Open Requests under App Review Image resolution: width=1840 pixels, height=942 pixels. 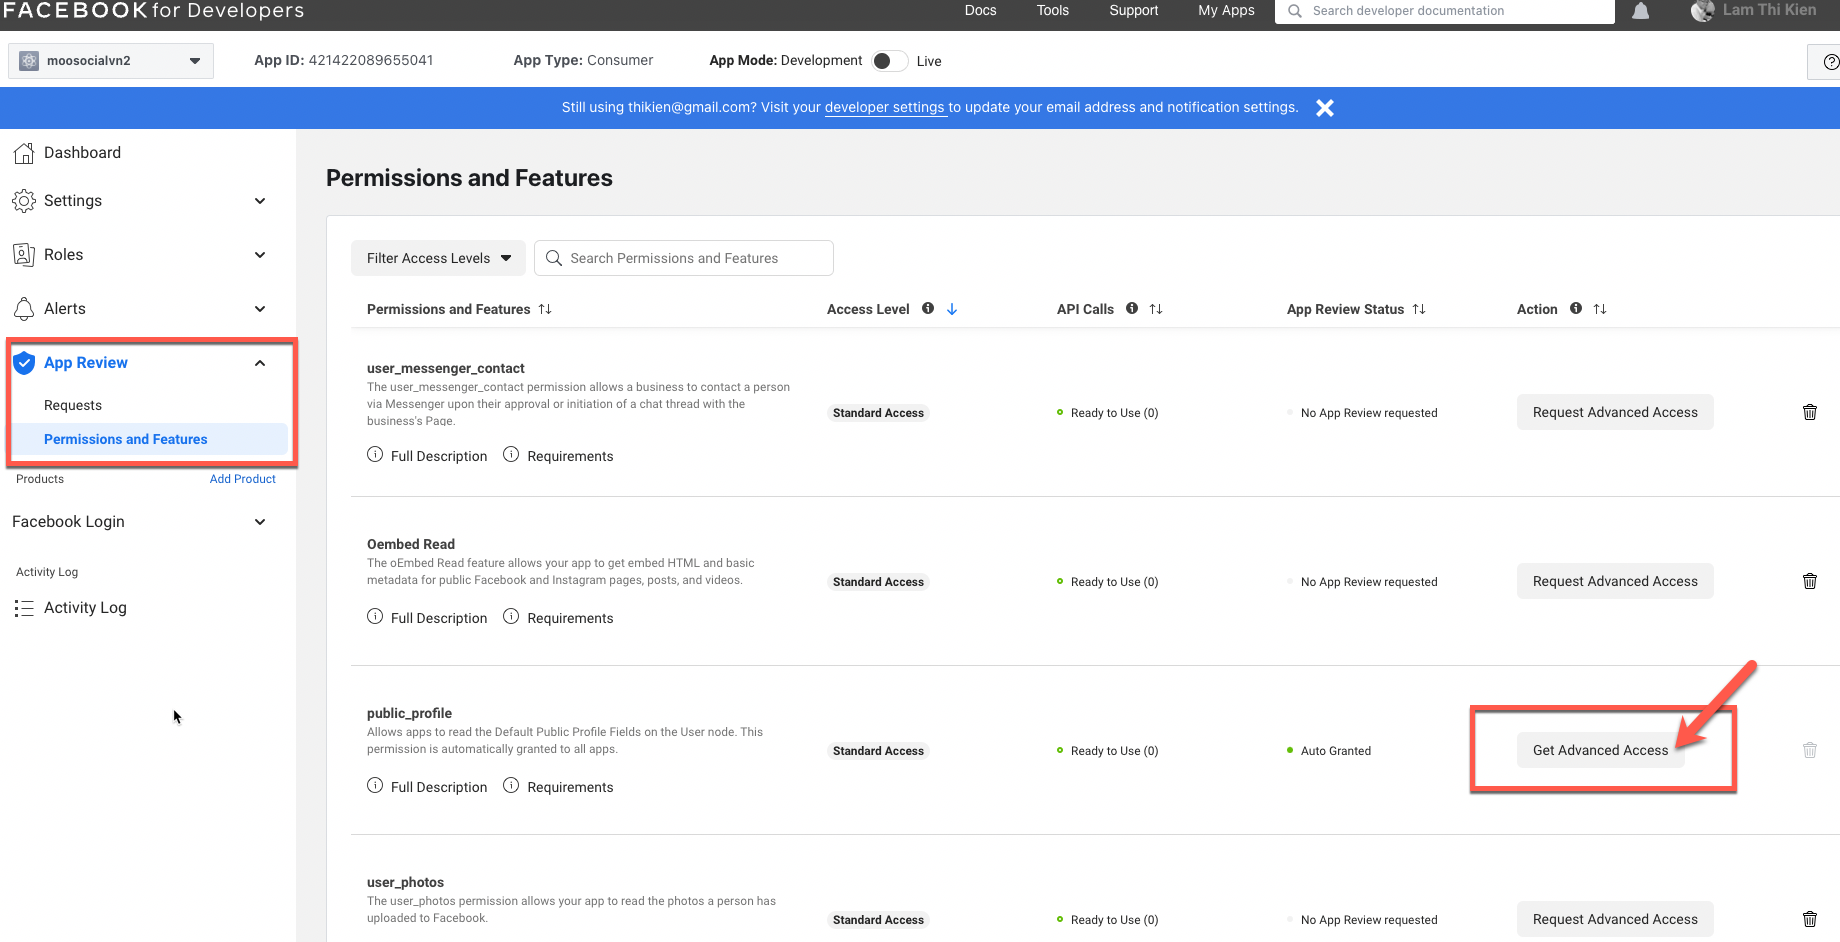pyautogui.click(x=73, y=405)
